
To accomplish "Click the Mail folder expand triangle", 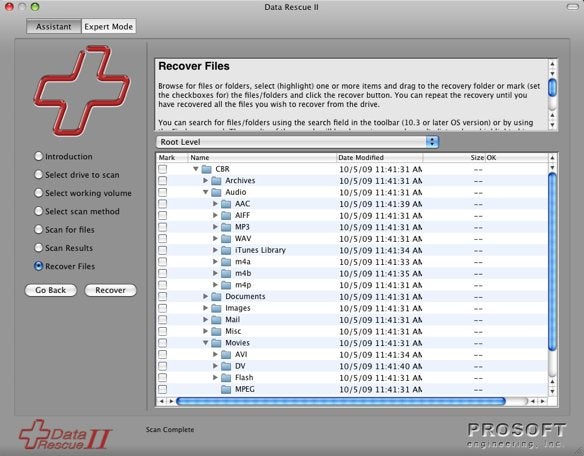I will [x=205, y=320].
